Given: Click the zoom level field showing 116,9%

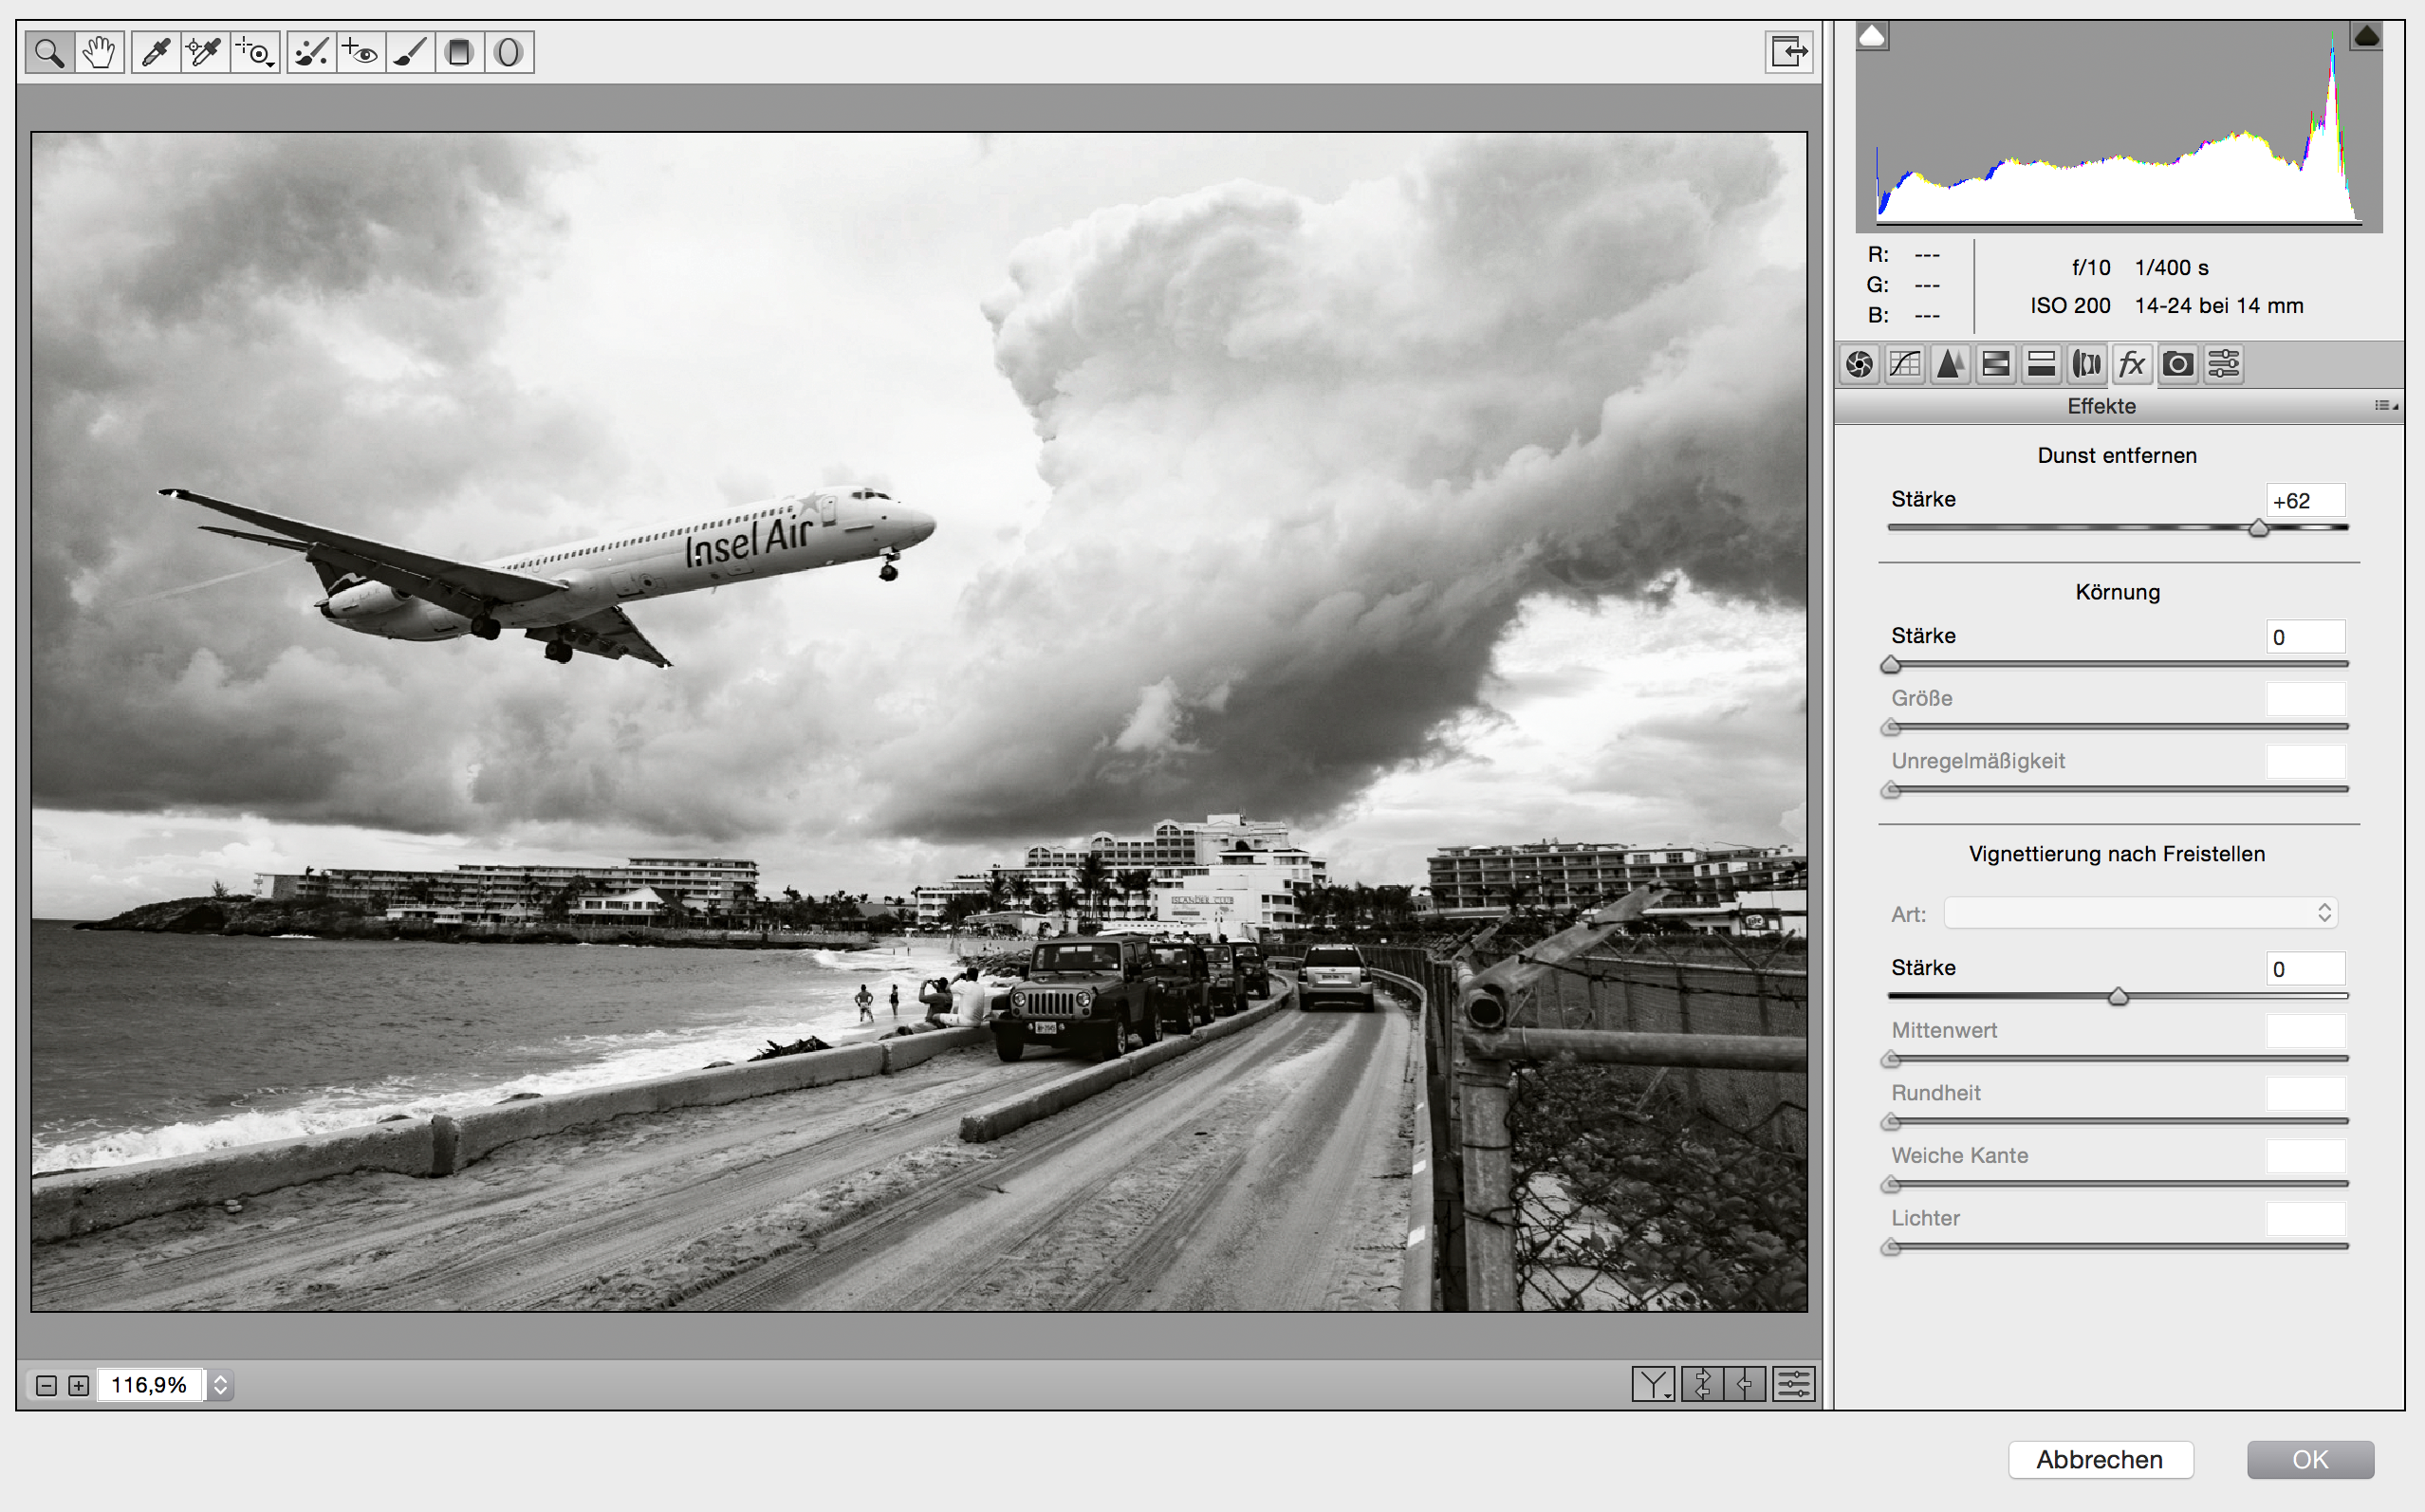Looking at the screenshot, I should [x=150, y=1385].
